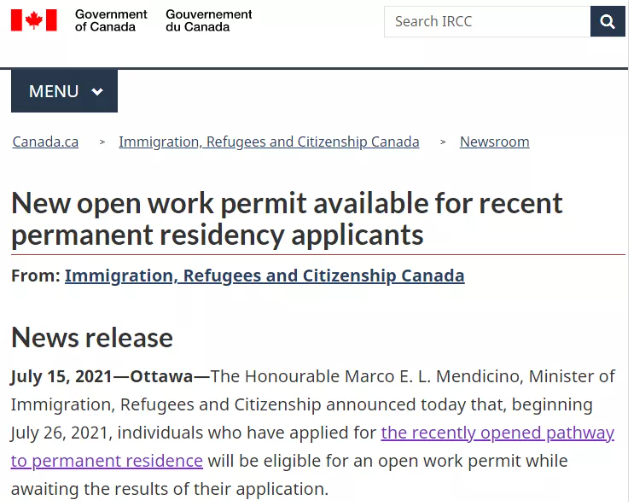Viewport: 629px width, 502px height.
Task: Click the News release heading
Action: pos(92,336)
